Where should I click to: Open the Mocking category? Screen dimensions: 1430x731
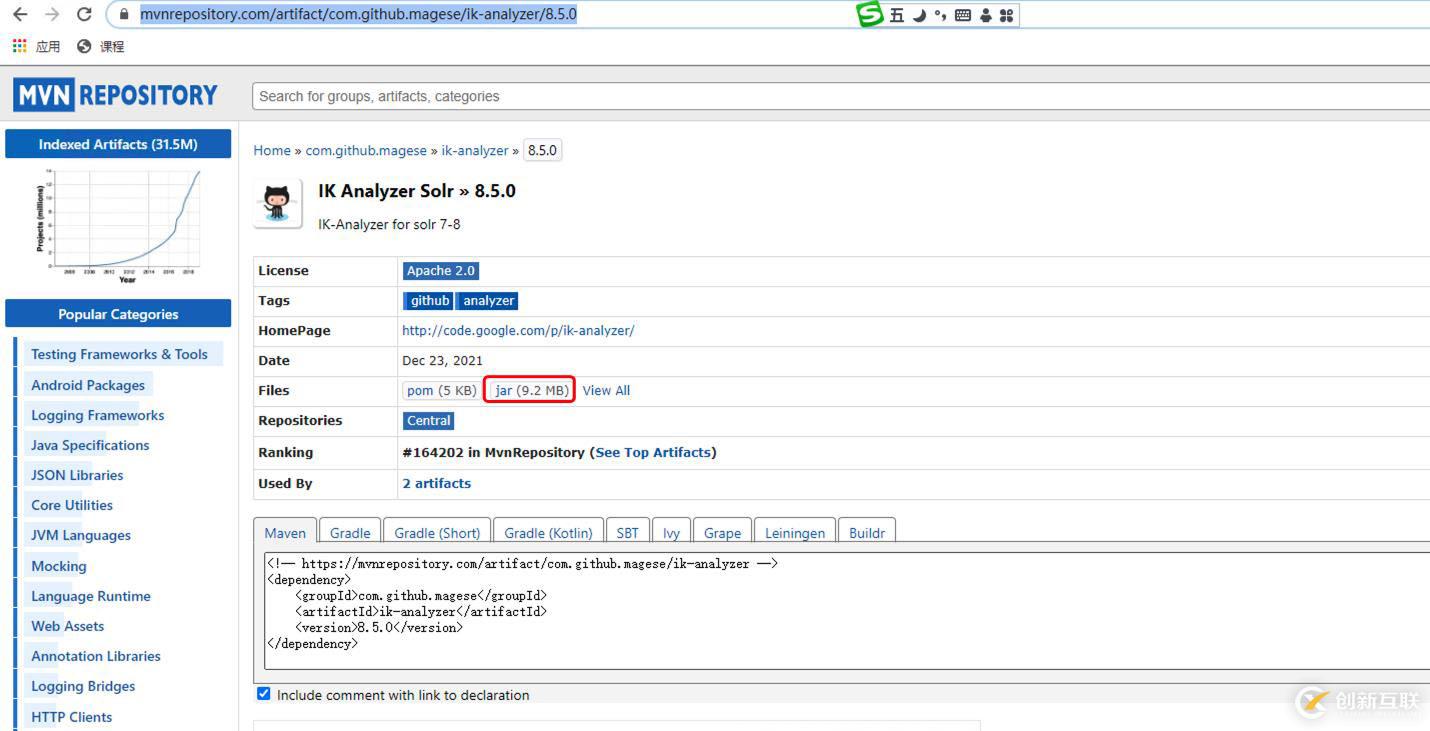pos(59,566)
